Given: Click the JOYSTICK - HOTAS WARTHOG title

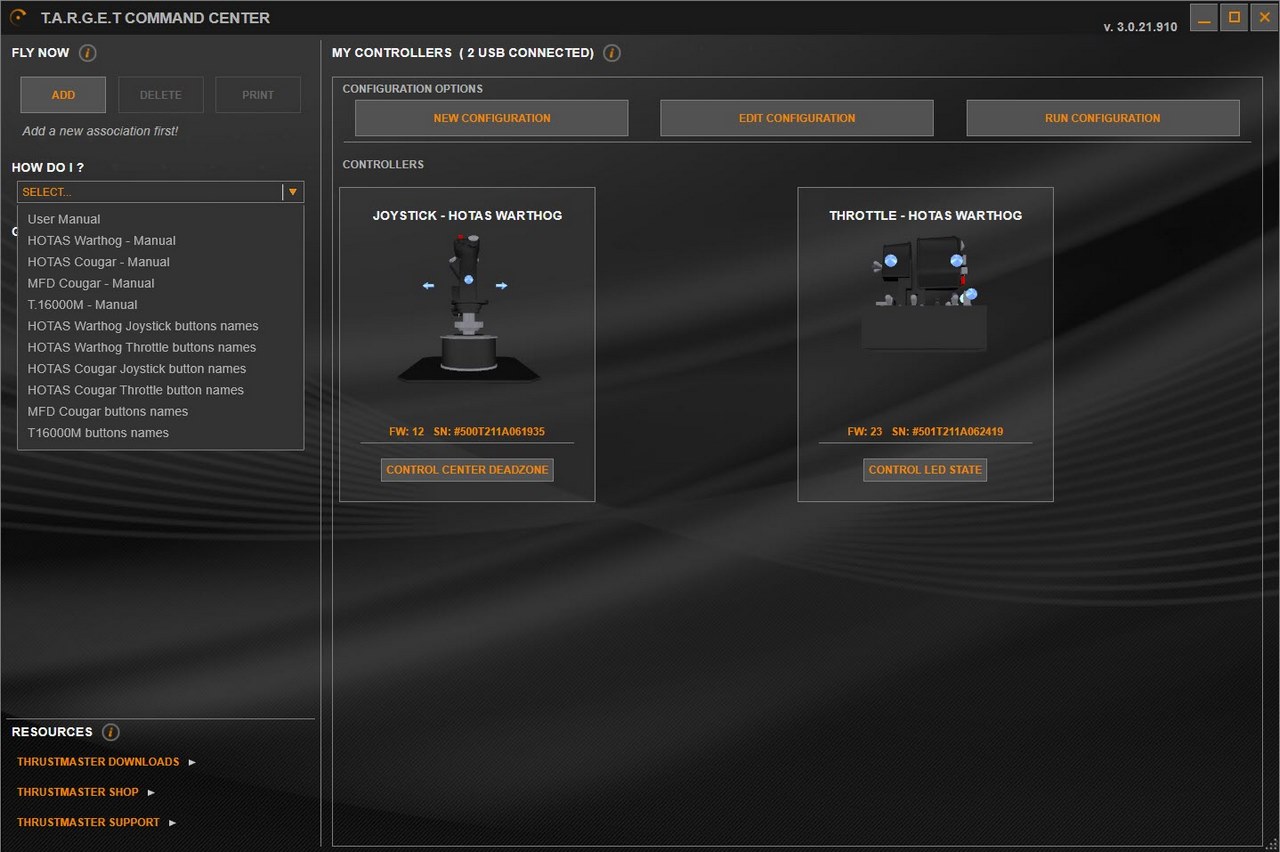Looking at the screenshot, I should point(467,216).
